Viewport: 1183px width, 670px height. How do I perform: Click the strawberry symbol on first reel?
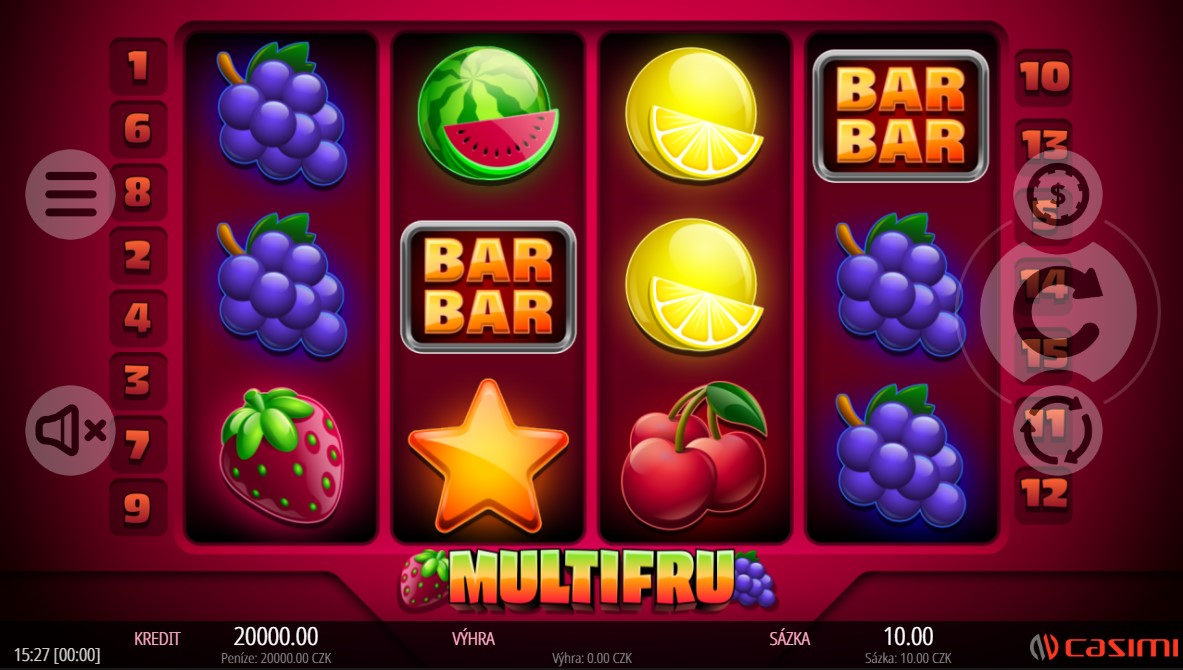pyautogui.click(x=281, y=455)
